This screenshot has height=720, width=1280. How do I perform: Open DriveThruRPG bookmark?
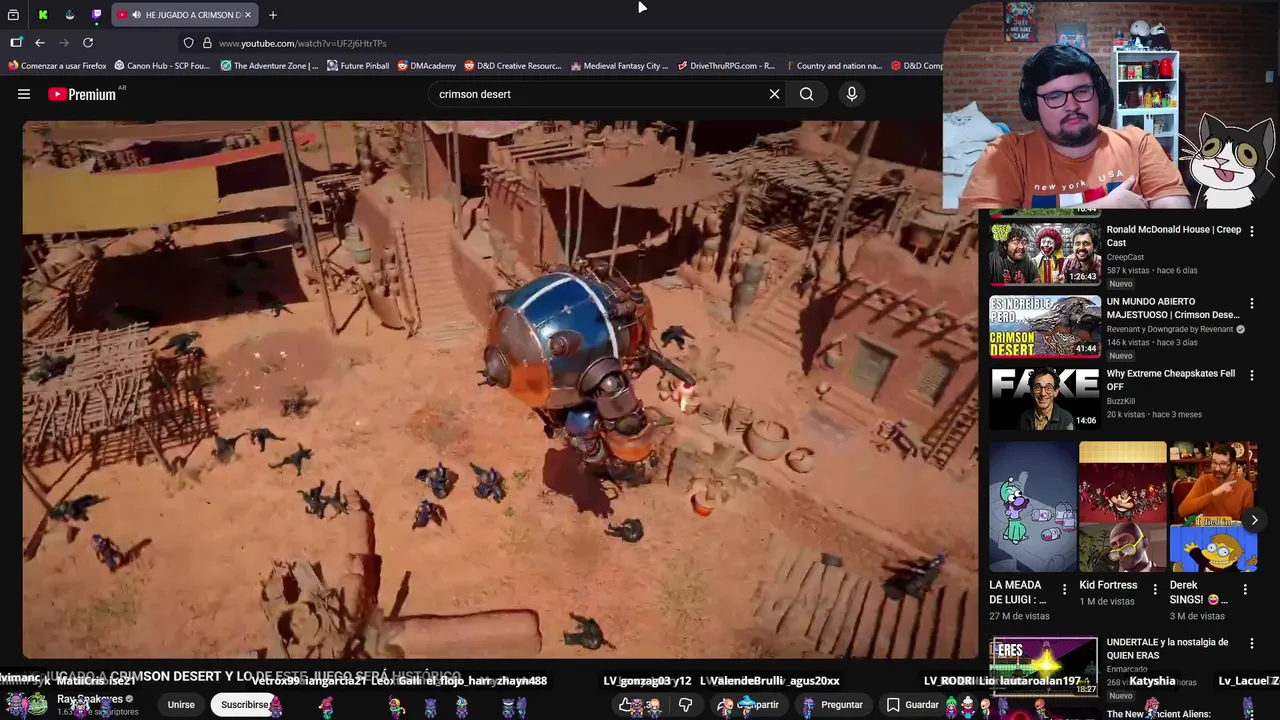[726, 66]
